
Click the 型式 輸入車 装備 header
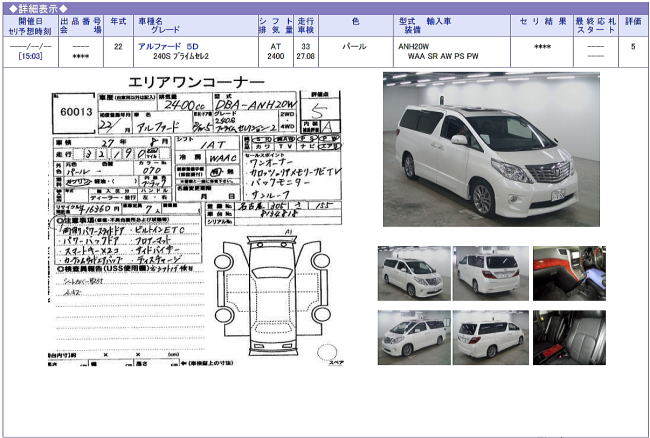tap(452, 26)
